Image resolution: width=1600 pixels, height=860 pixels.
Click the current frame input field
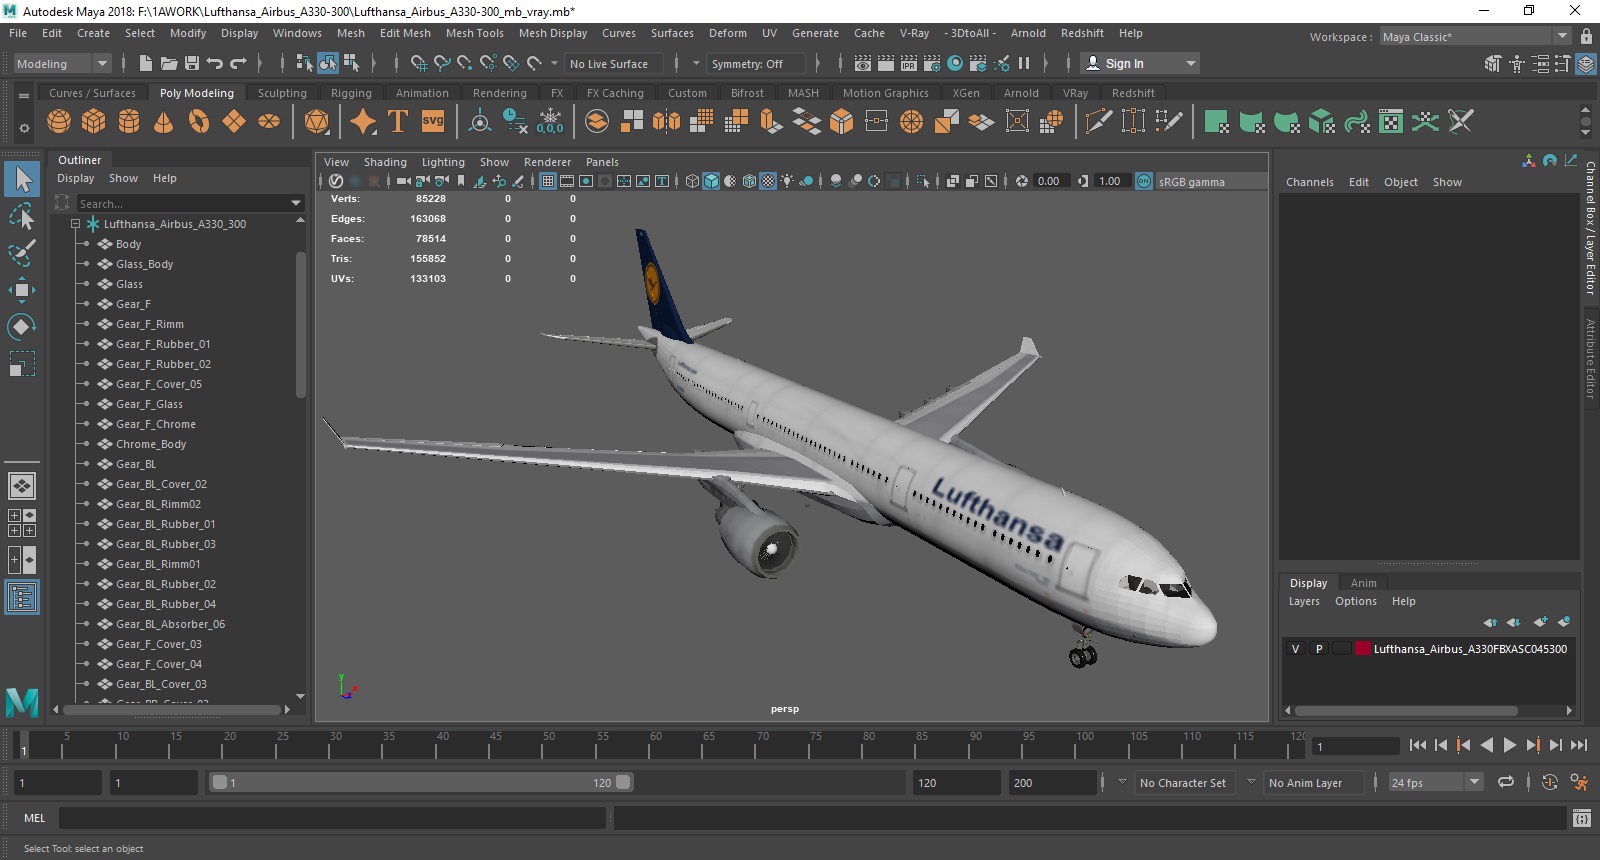coord(1355,746)
